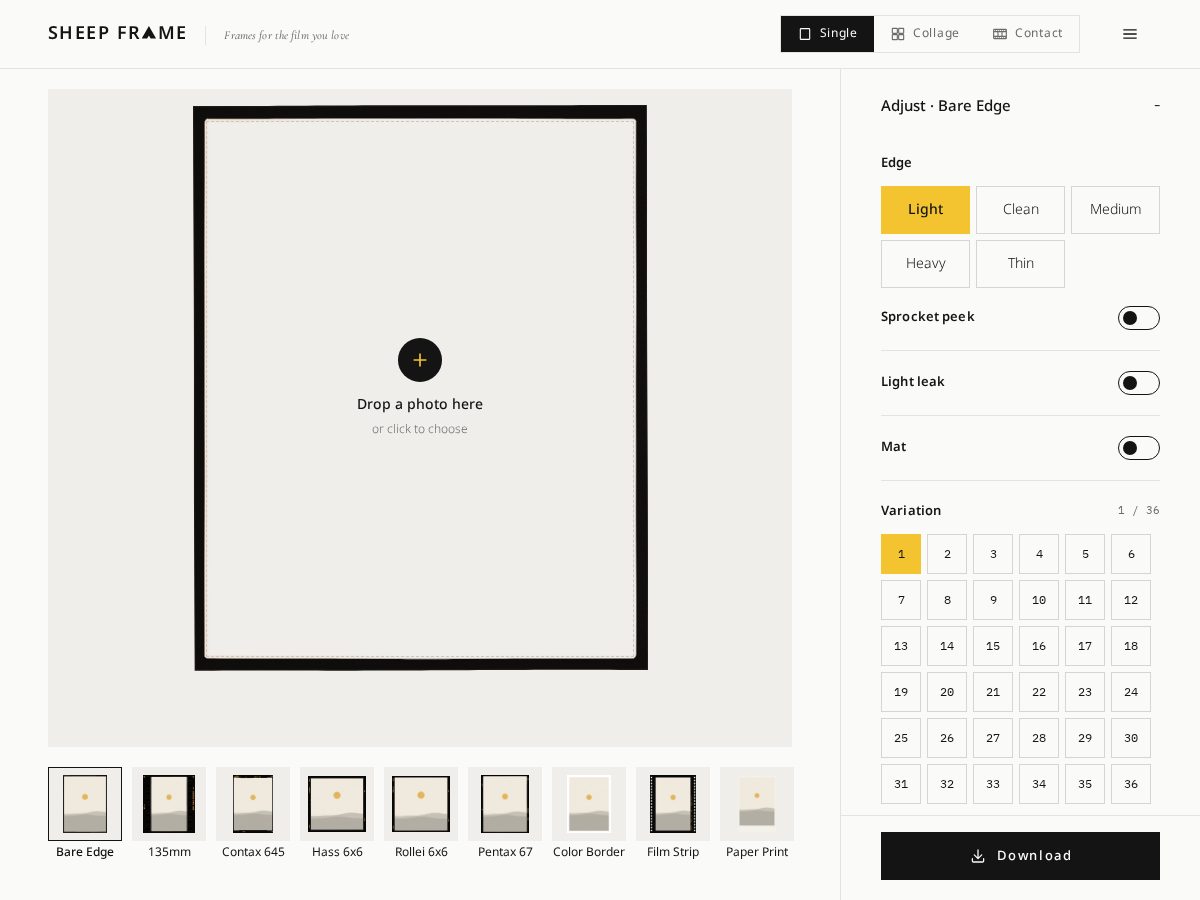The height and width of the screenshot is (900, 1200).
Task: Click the 'or click to choose' text
Action: (420, 429)
